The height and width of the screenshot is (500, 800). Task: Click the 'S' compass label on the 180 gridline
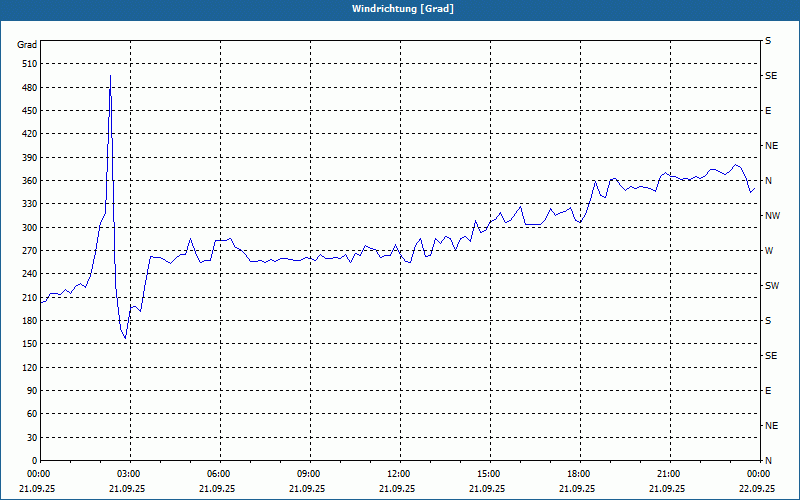coord(768,321)
